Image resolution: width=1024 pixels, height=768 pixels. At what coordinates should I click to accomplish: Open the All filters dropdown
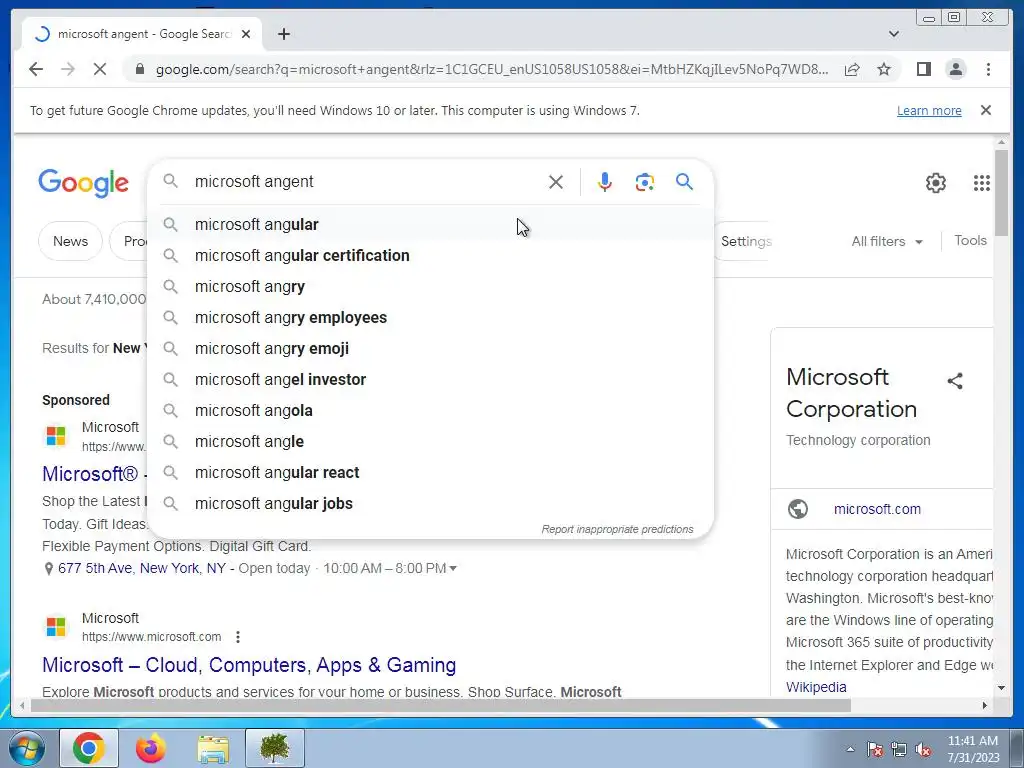887,241
